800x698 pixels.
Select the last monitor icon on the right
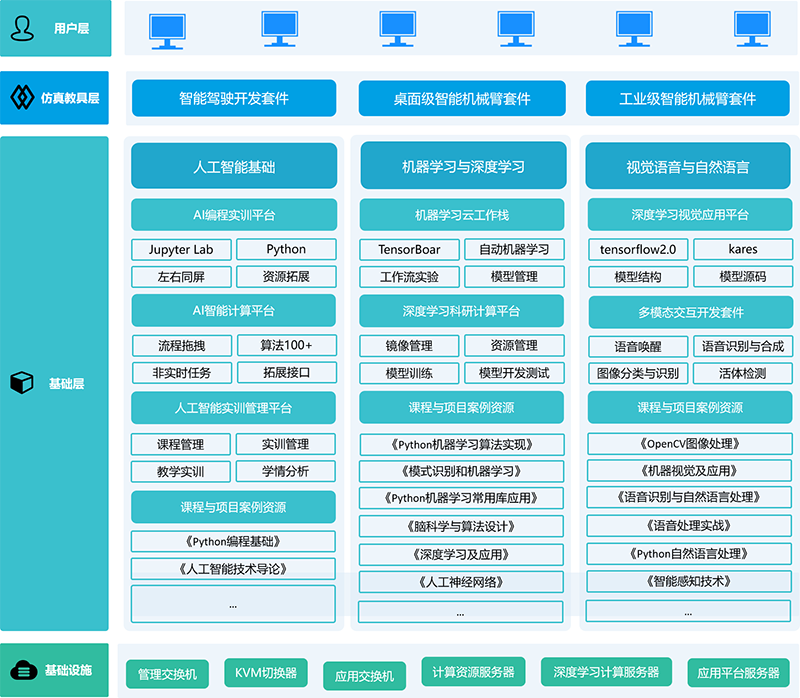point(751,29)
